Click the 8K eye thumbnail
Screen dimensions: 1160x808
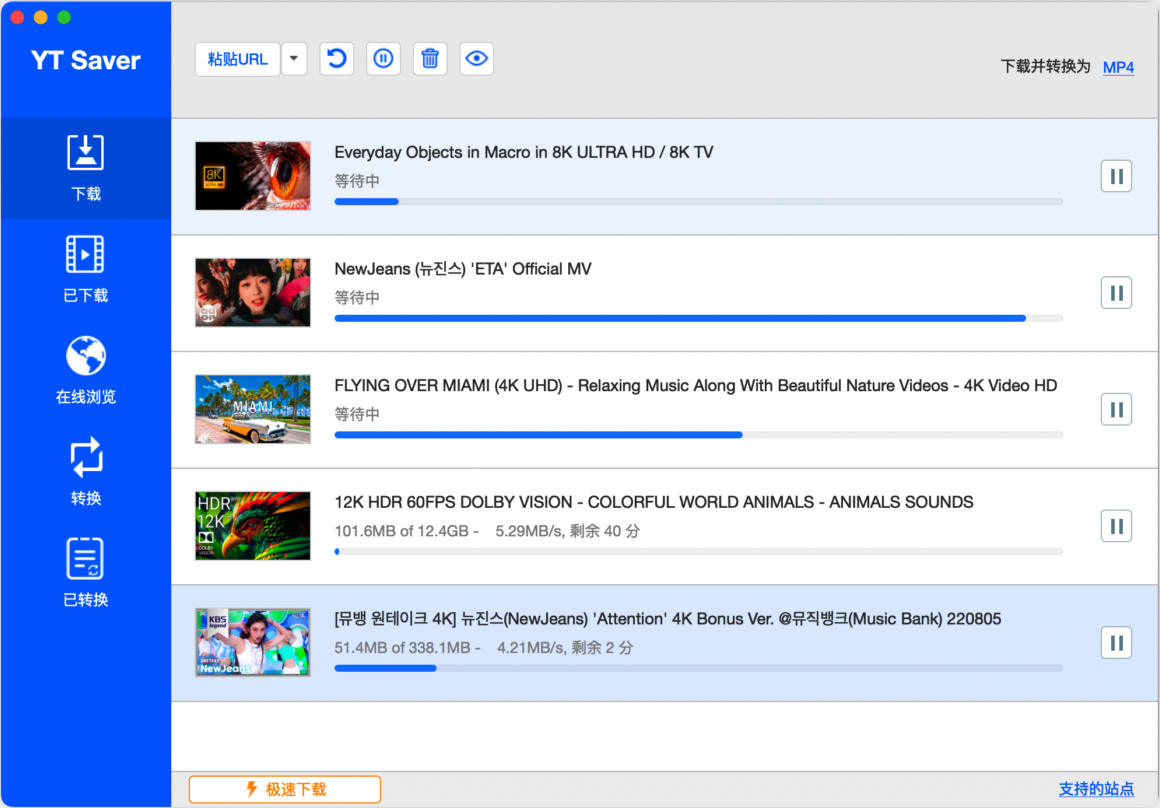[253, 176]
